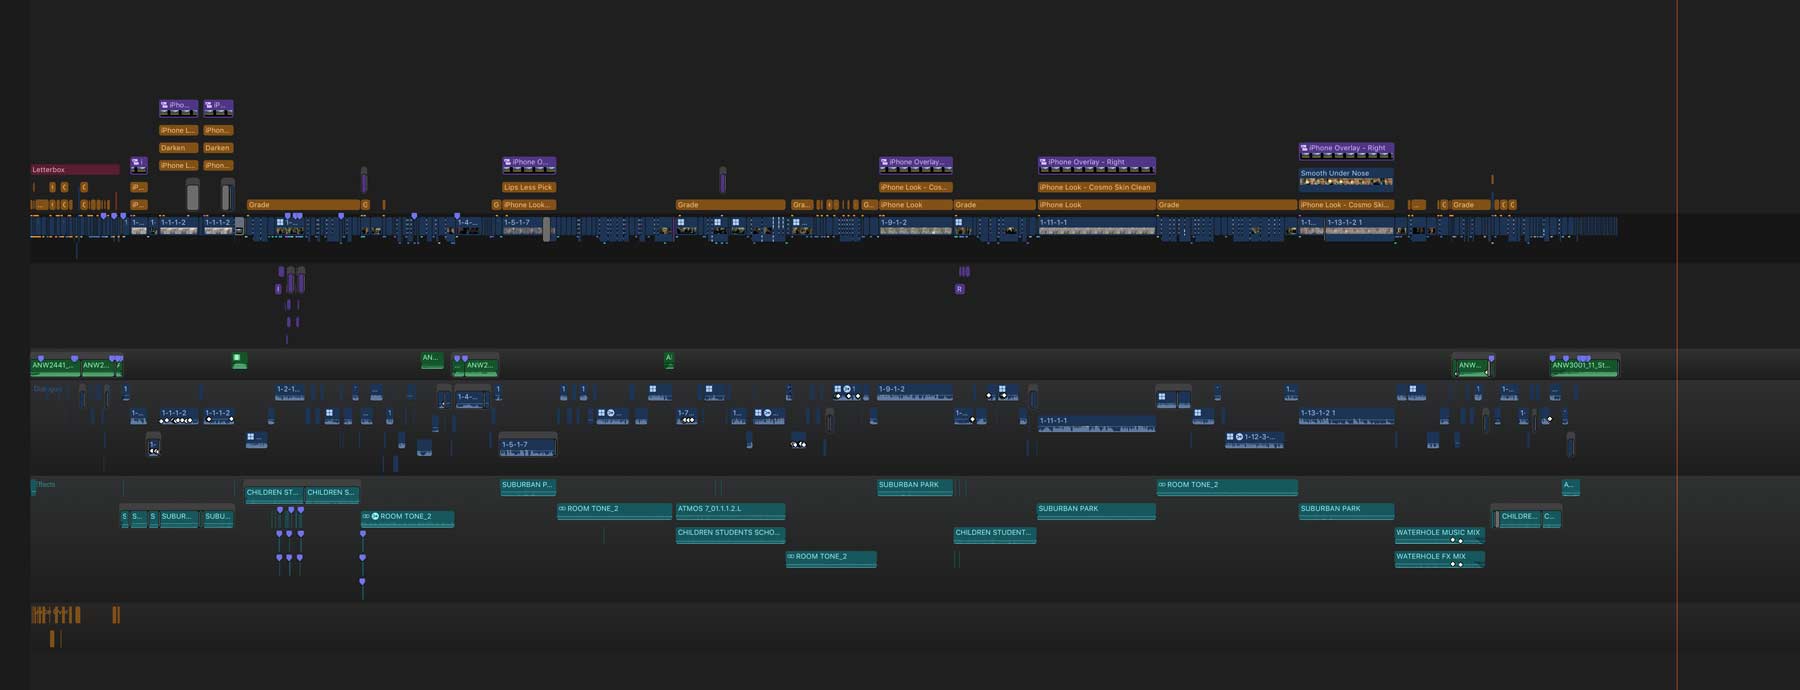Select the 1-5-1-7 dialogue audio clip

[x=528, y=448]
